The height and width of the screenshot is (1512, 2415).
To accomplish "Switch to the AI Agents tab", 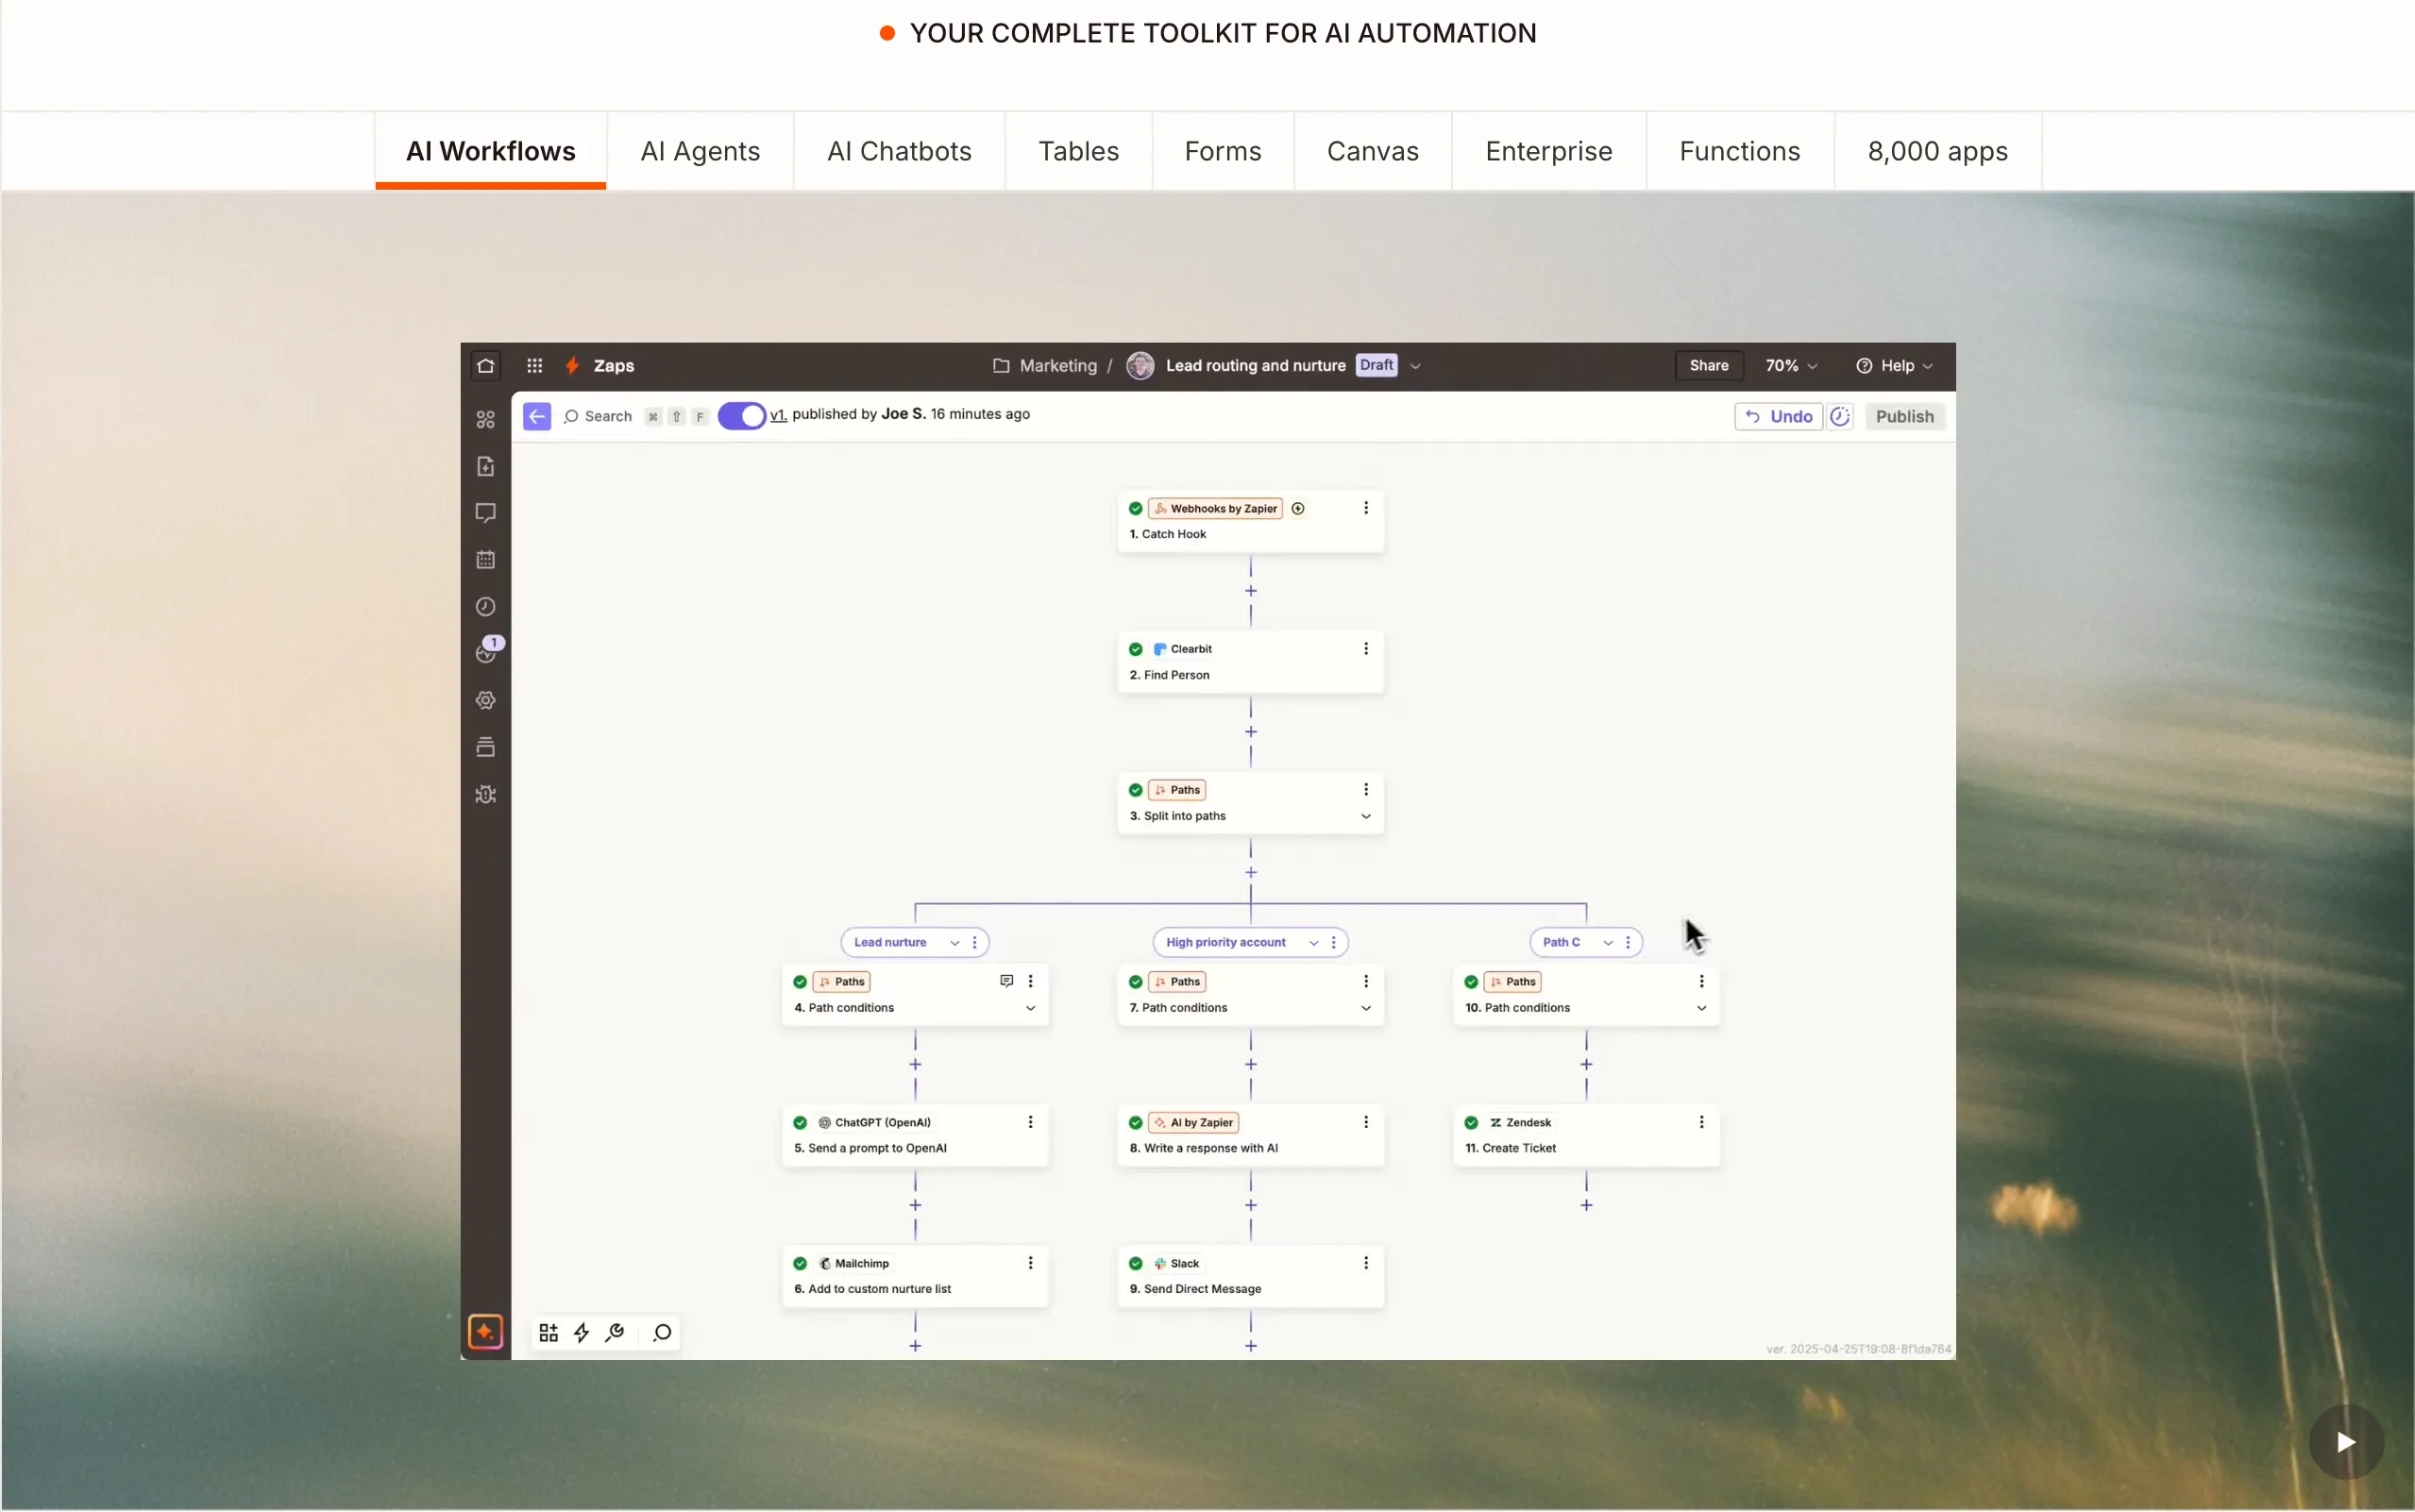I will pos(700,151).
